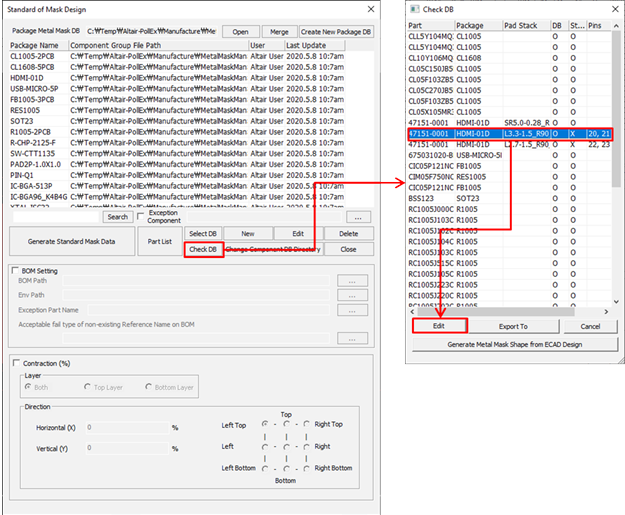Select the USB-MICRO-5P package row
Screen dimensions: 625x515
38,88
